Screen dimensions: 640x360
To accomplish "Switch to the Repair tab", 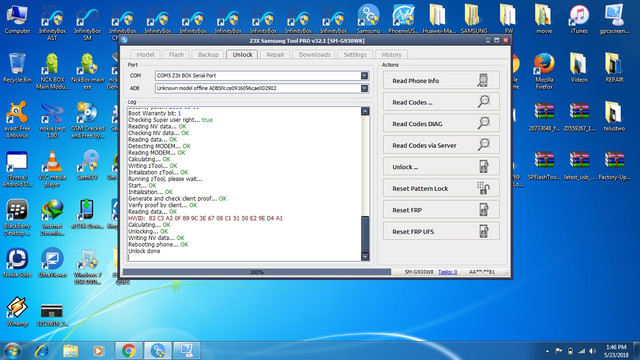I will (275, 54).
